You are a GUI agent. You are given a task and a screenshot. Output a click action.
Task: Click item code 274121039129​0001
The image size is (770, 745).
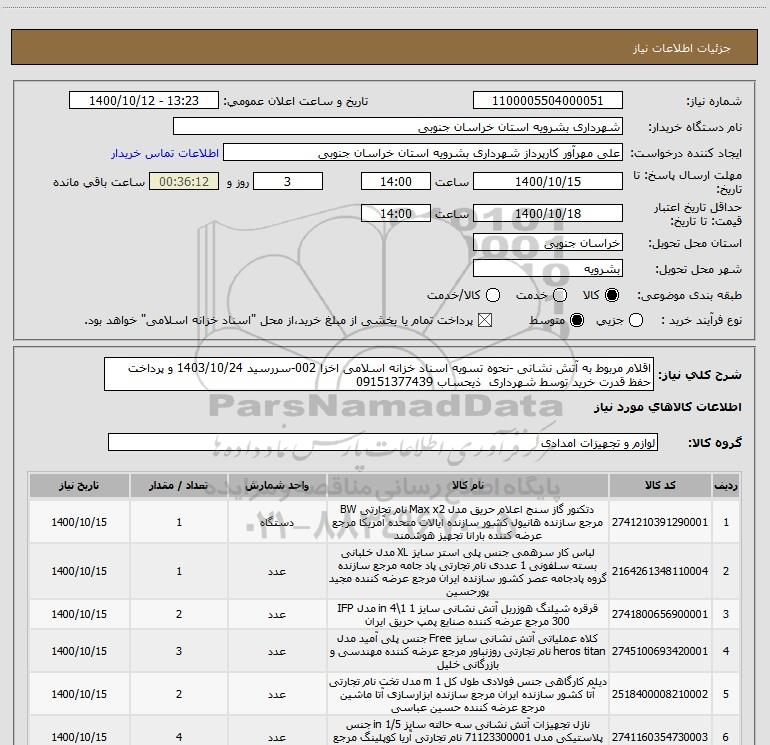pos(660,522)
